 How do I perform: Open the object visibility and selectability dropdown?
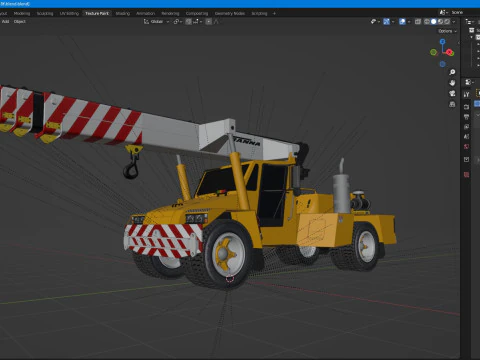(375, 21)
